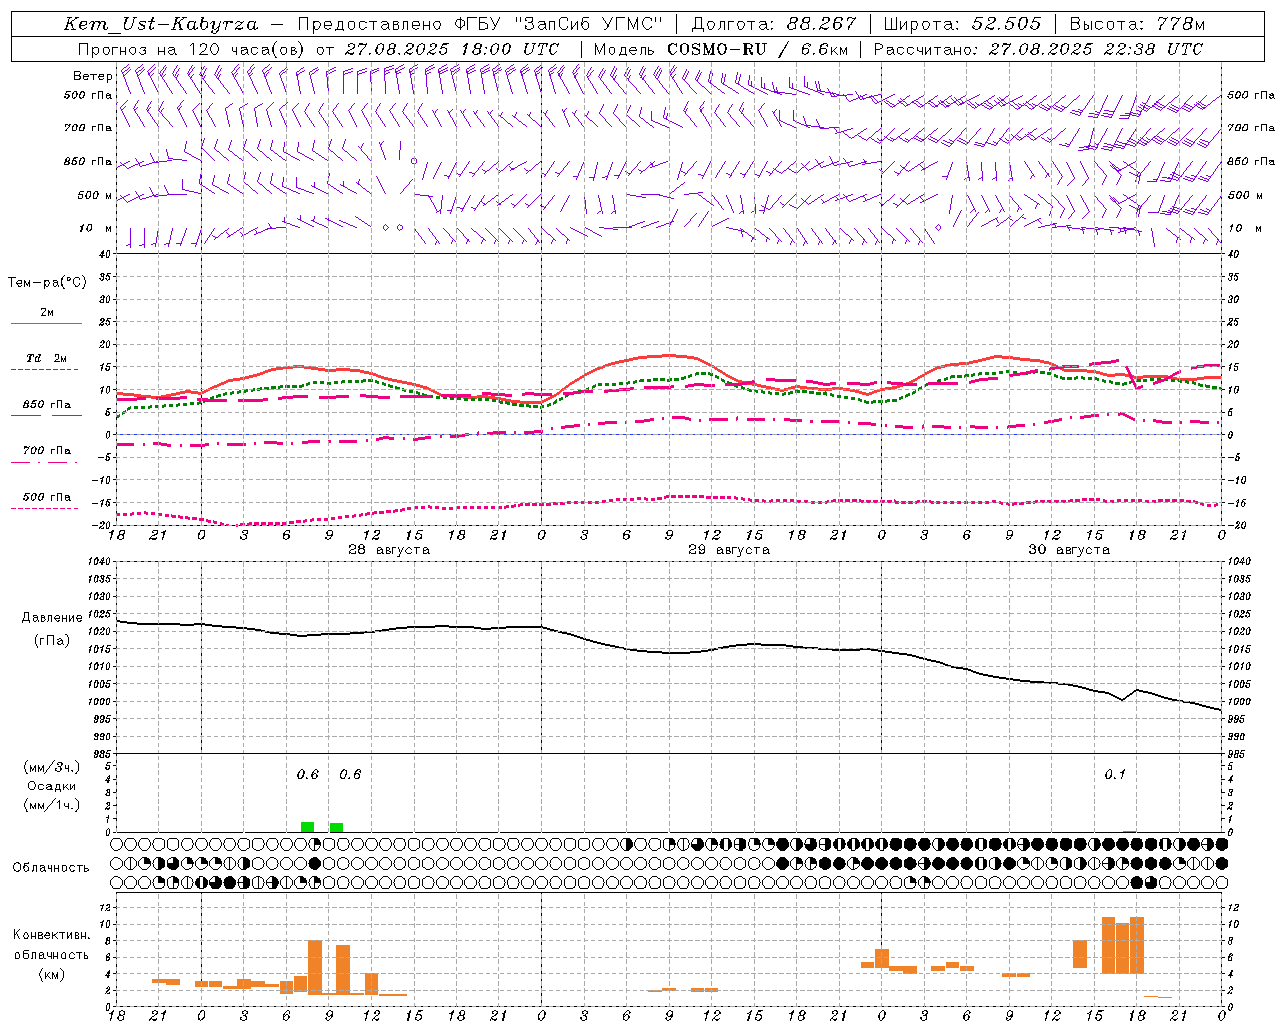Click the green precipitation bar below first 0.6
Viewport: 1280px width, 1024px height.
click(307, 827)
